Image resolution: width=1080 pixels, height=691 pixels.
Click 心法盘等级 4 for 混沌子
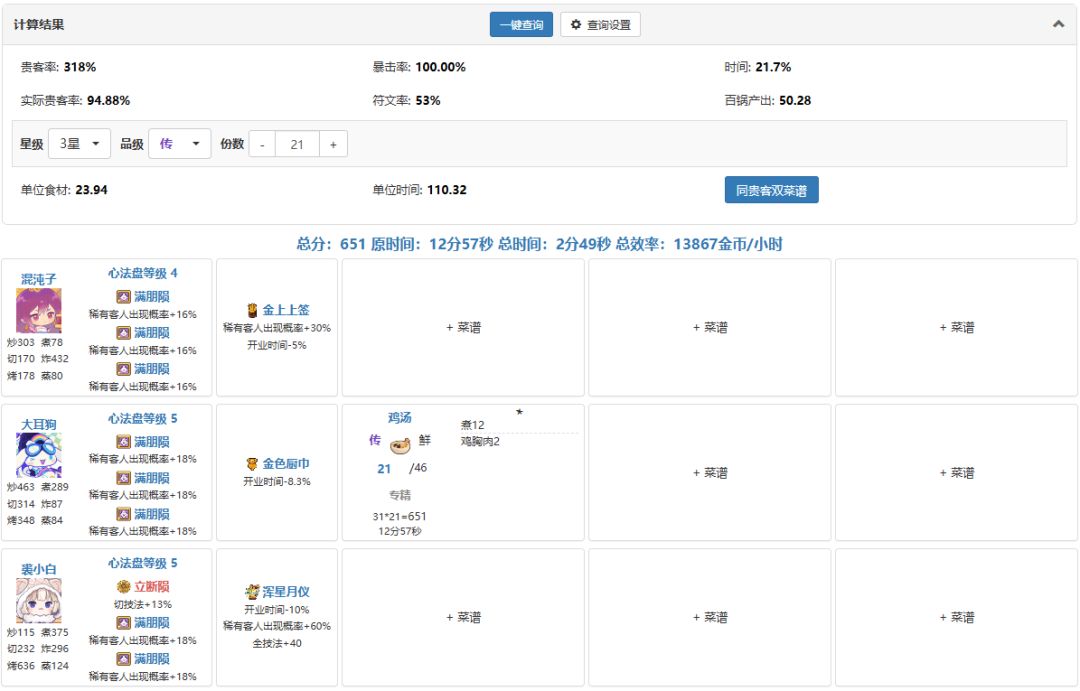[143, 273]
